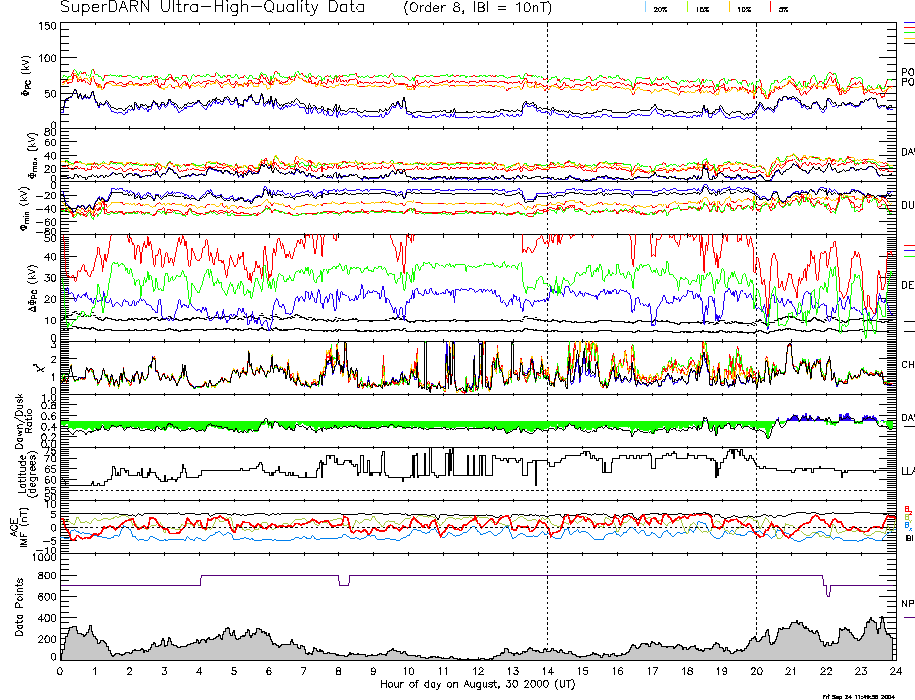Click the 'ACE IMF (nT)' axis label
The width and height of the screenshot is (915, 700).
19,527
